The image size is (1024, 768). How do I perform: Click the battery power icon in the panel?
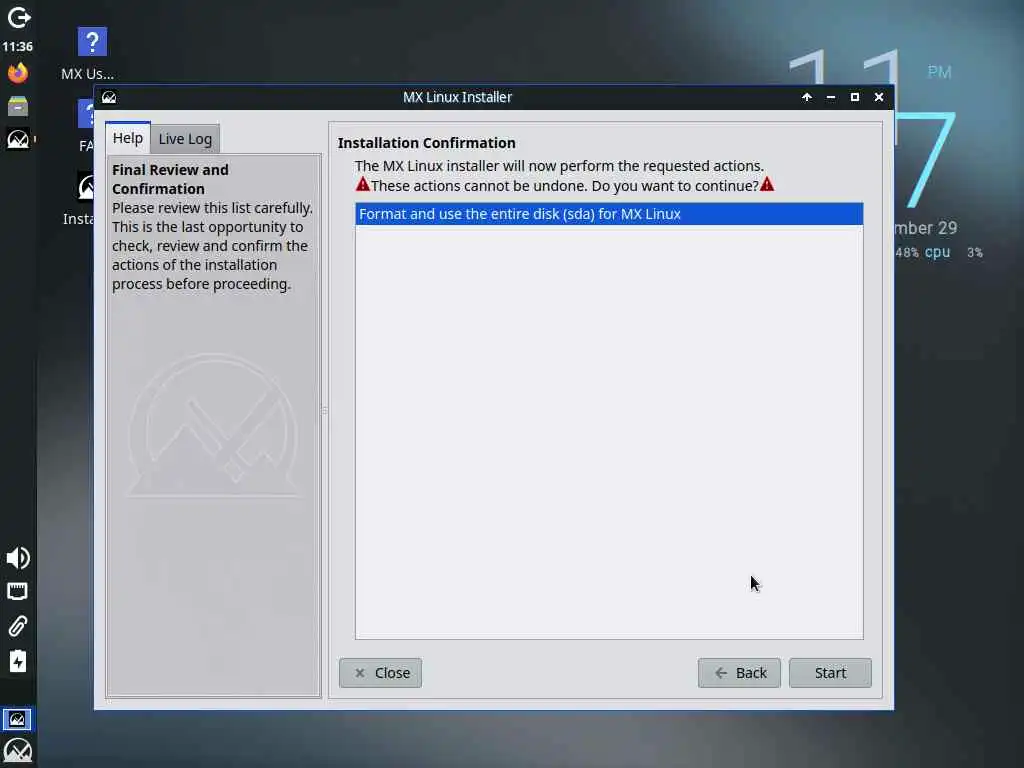[x=18, y=661]
